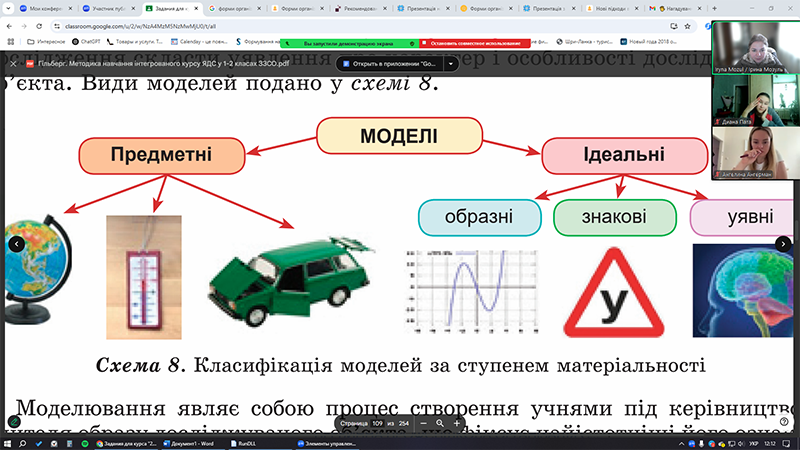
Task: Switch to 'Документ1 - Word' taskbar window
Action: pos(189,444)
